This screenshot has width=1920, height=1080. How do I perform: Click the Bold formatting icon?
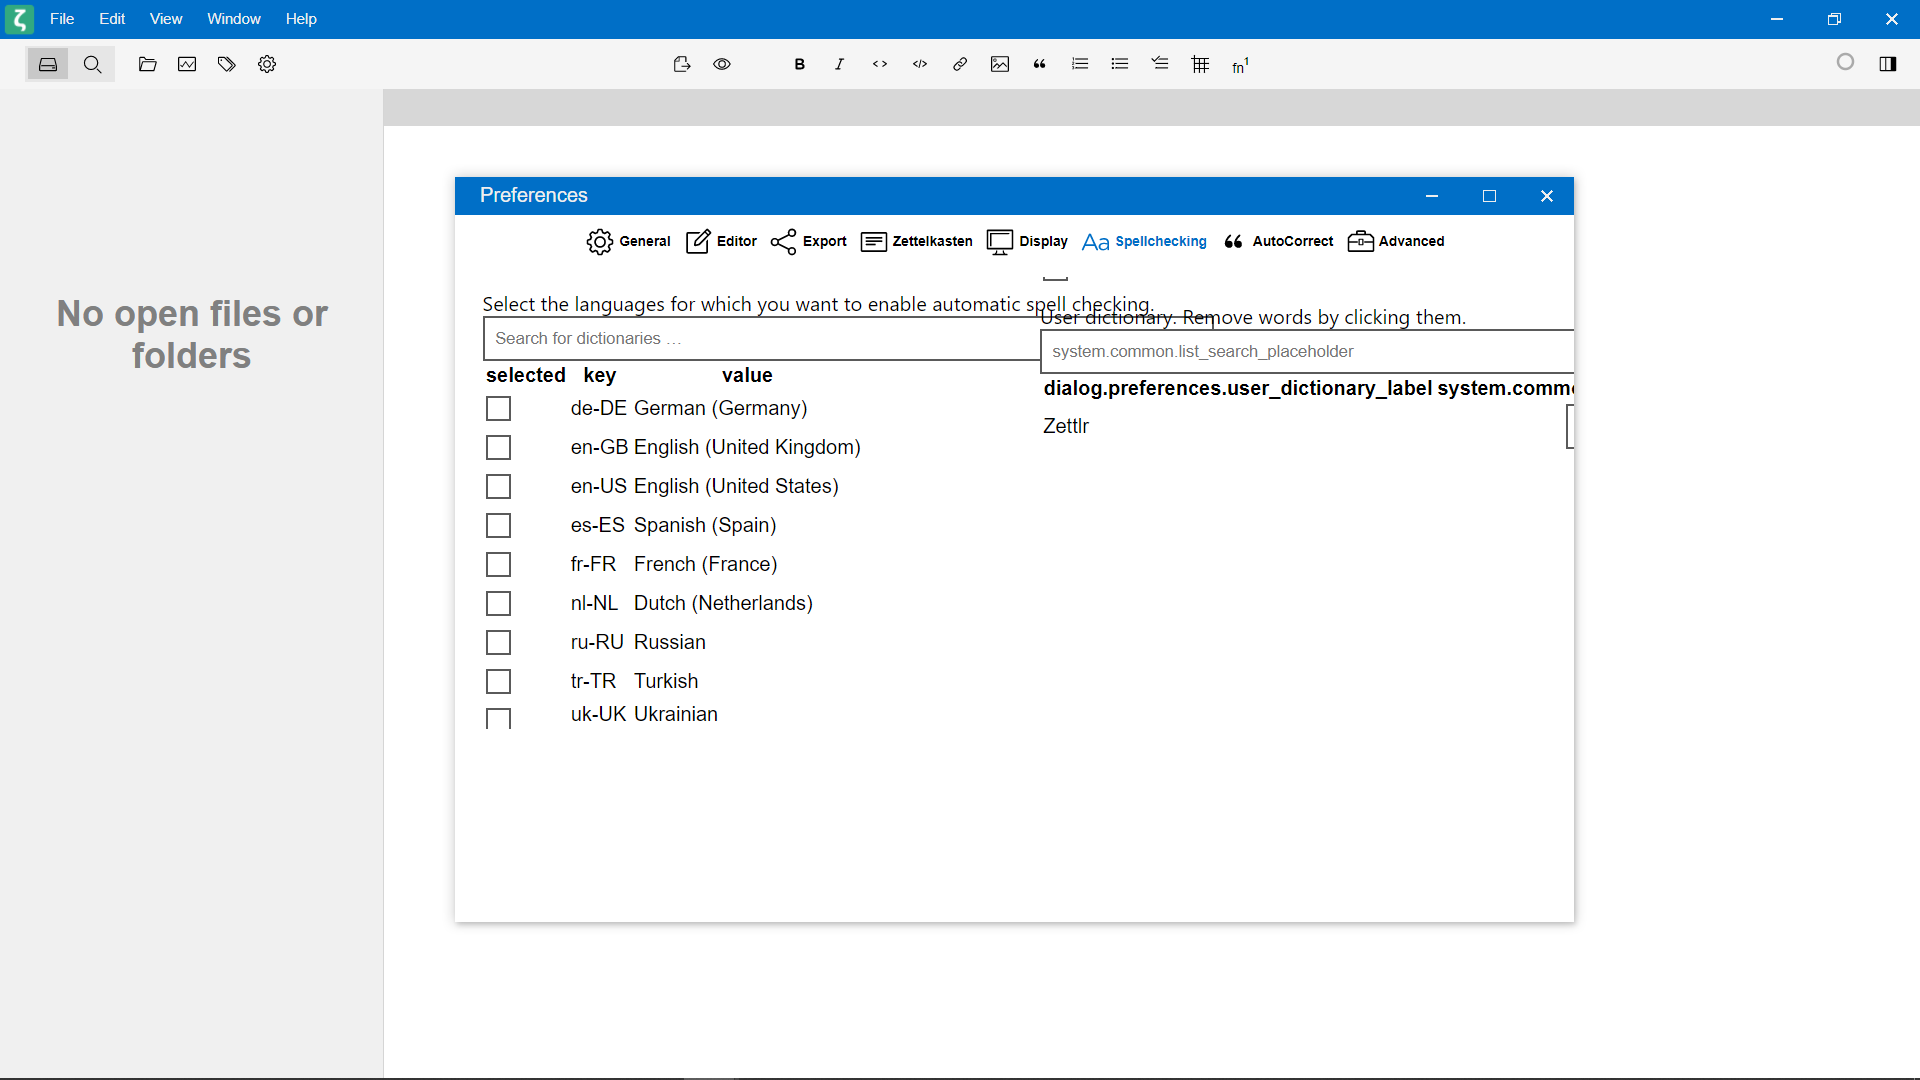[800, 64]
